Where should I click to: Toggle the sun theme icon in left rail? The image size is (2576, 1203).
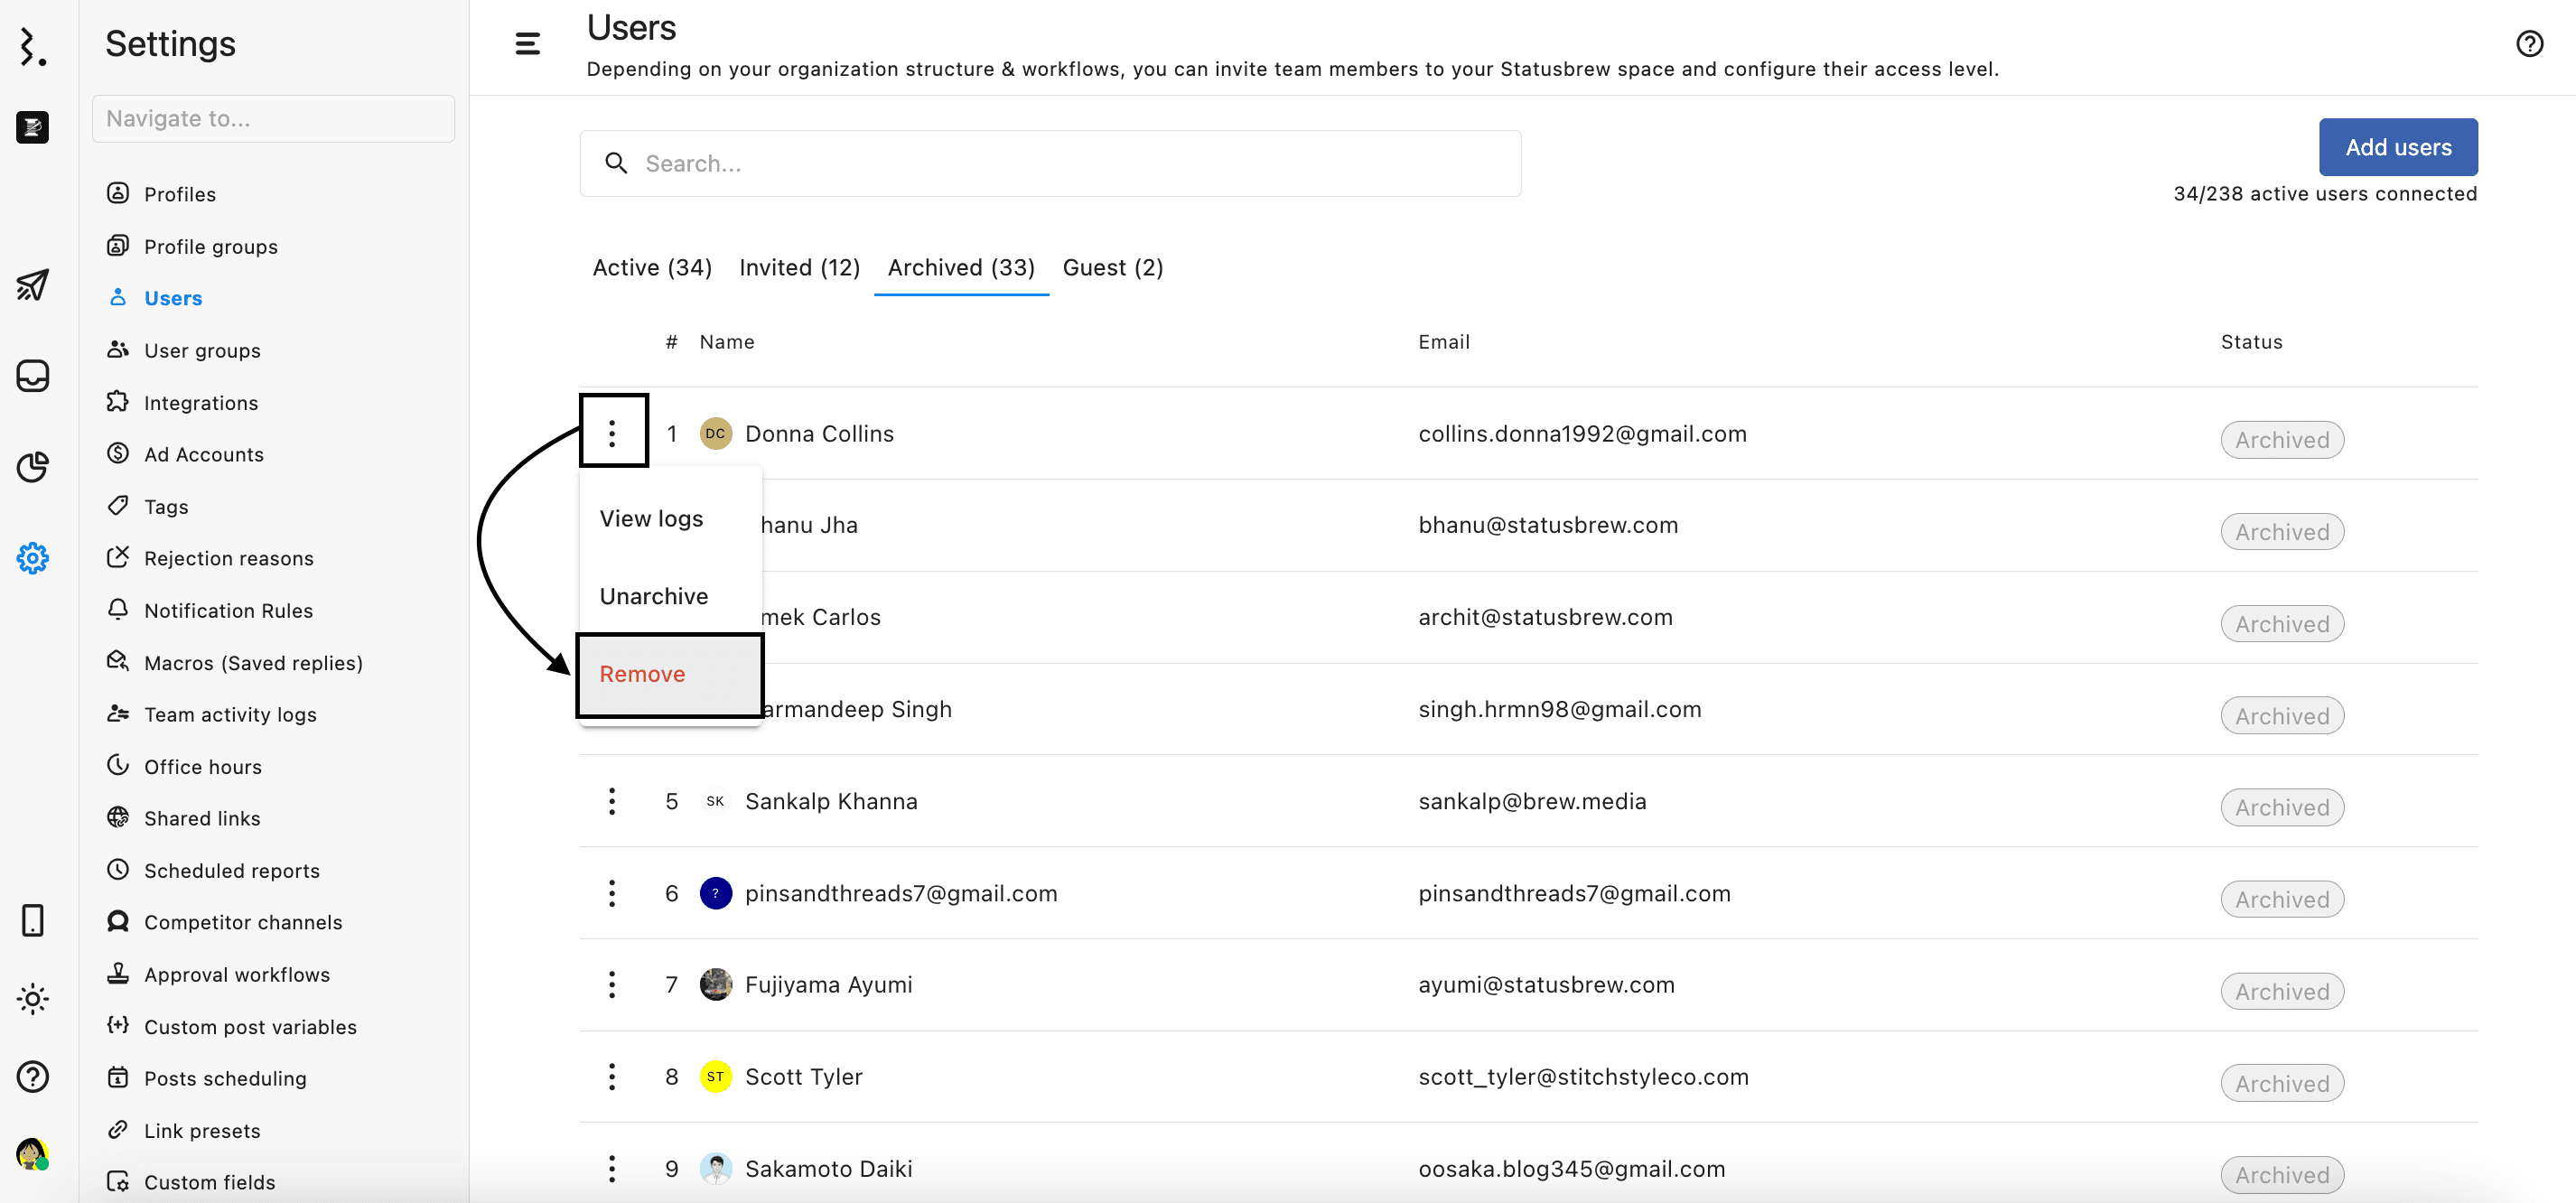point(32,998)
